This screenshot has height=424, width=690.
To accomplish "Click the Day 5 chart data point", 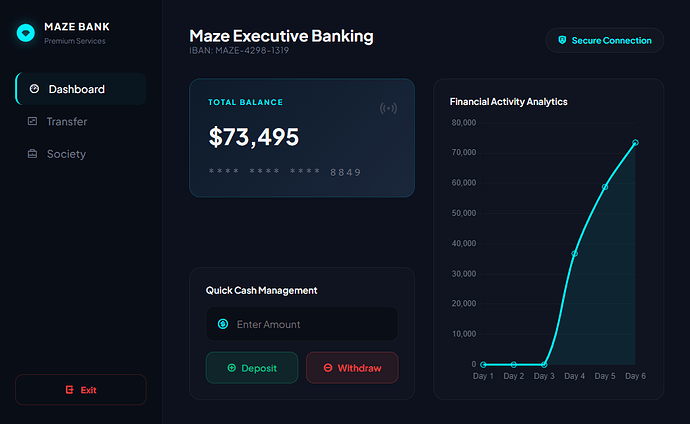I will [x=605, y=187].
